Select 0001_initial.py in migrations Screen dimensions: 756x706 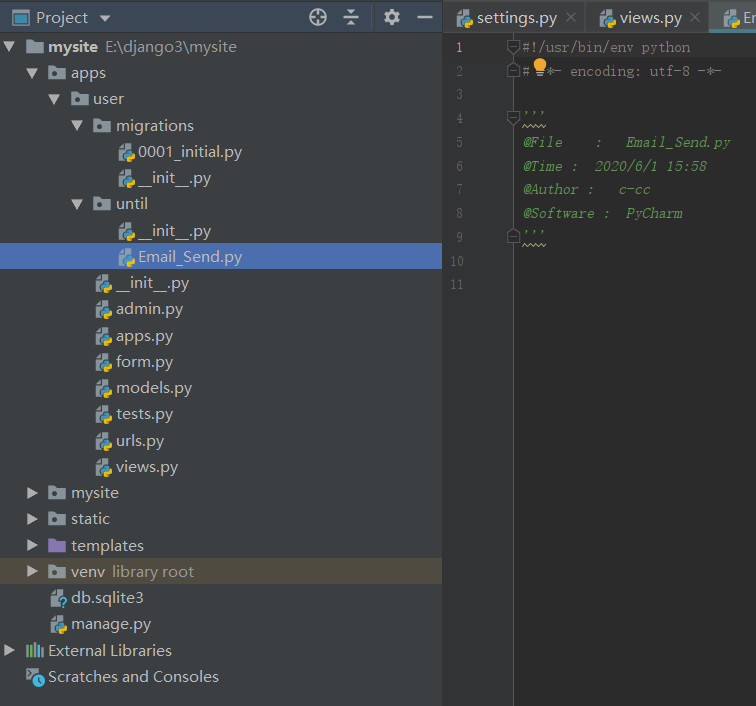click(x=190, y=152)
